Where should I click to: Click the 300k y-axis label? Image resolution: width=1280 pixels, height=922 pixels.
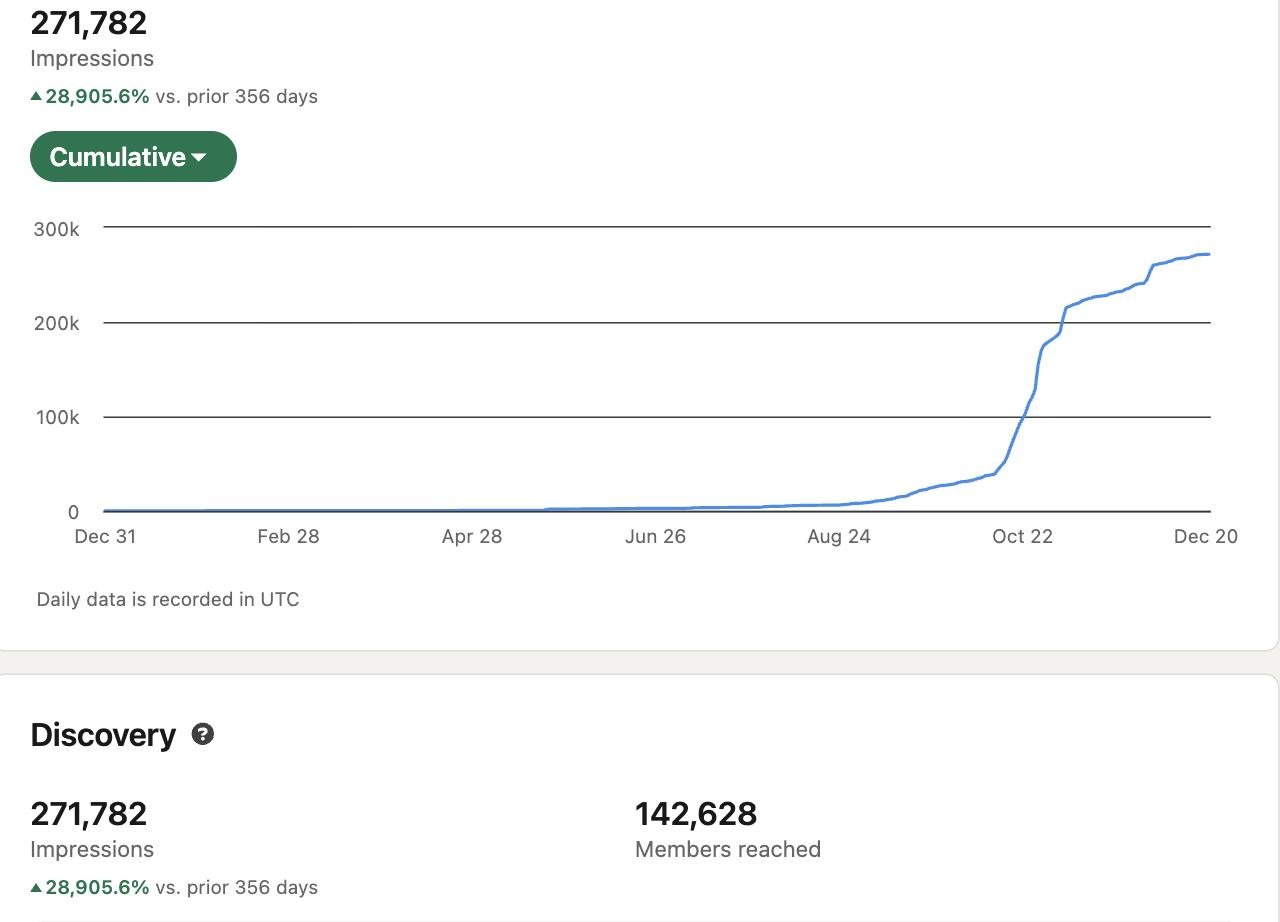coord(57,229)
